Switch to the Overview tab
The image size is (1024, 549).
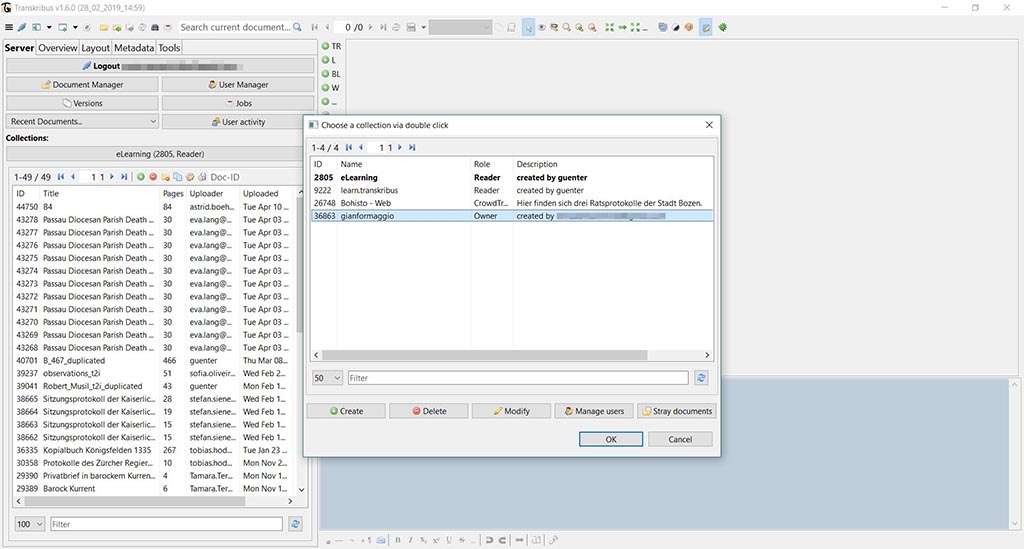pos(57,48)
